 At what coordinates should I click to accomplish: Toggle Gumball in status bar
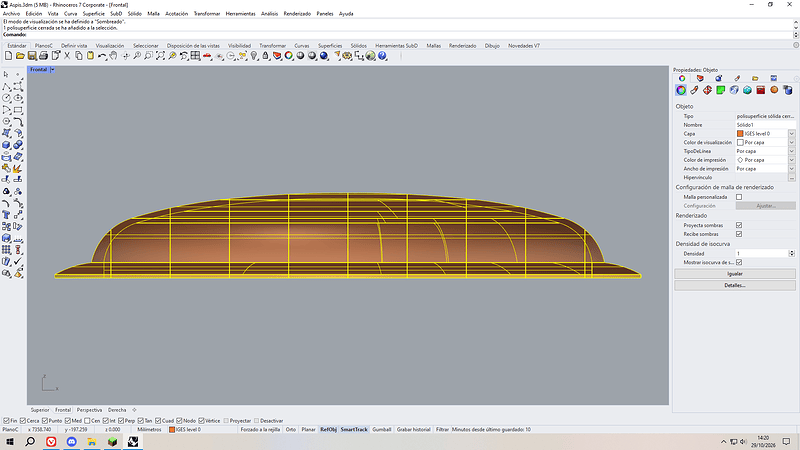(x=381, y=430)
